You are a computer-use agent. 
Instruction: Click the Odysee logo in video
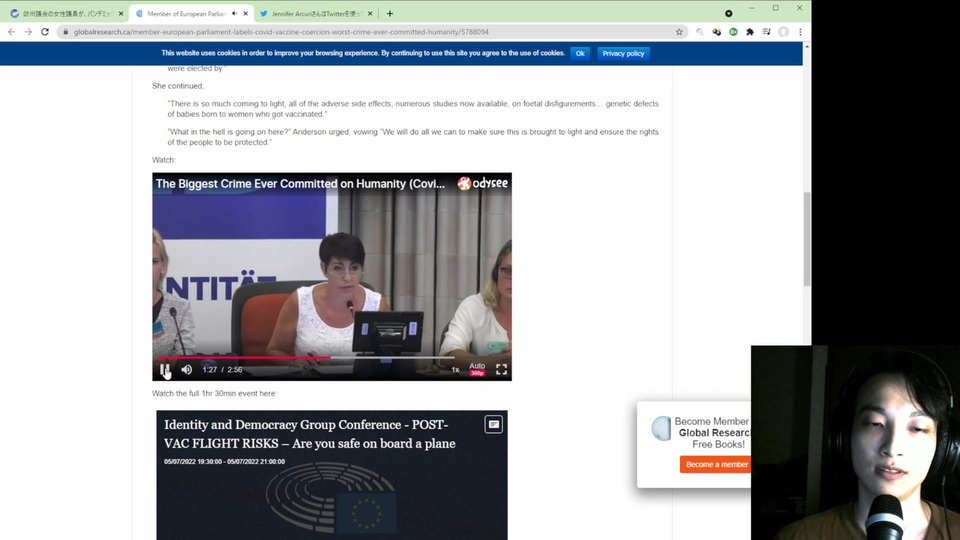(482, 183)
